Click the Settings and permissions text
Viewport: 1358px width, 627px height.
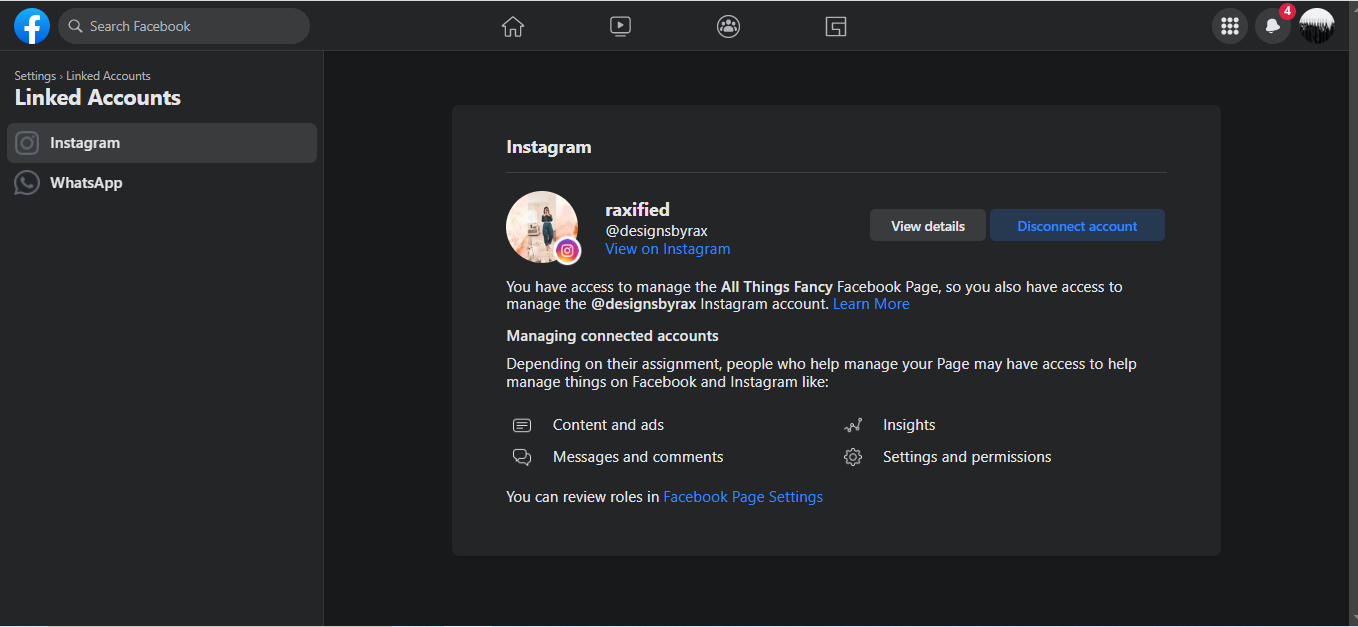[x=967, y=457]
